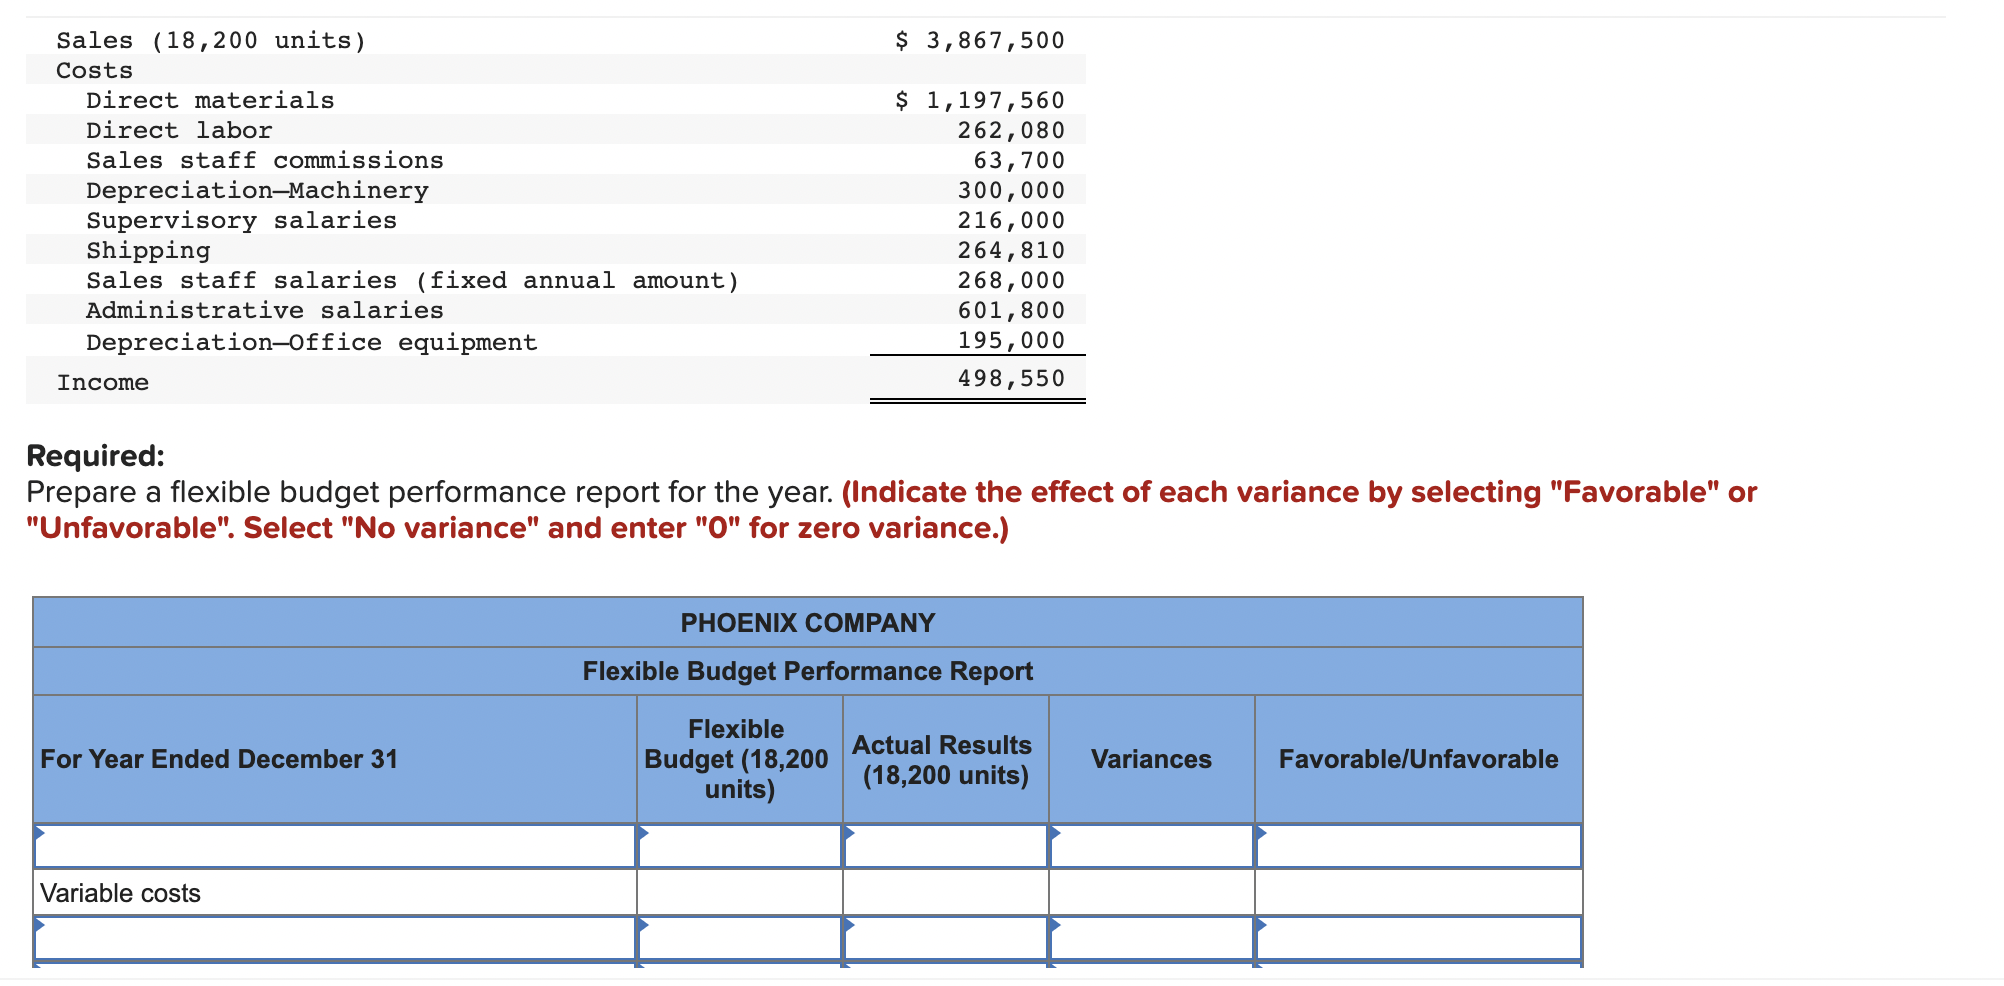Image resolution: width=2004 pixels, height=986 pixels.
Task: Click the Actual Results input in the row above Variable costs
Action: coord(946,846)
